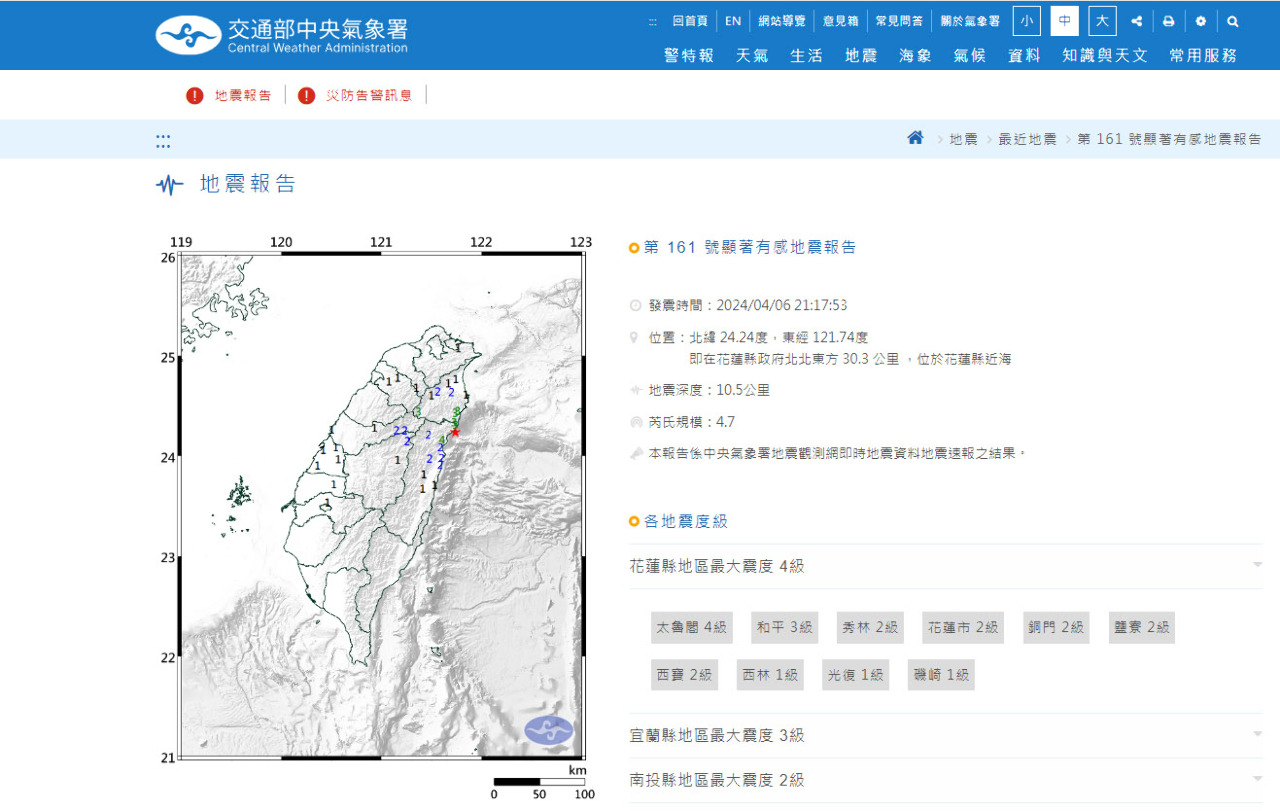
Task: Click the print icon in header
Action: (x=1168, y=21)
